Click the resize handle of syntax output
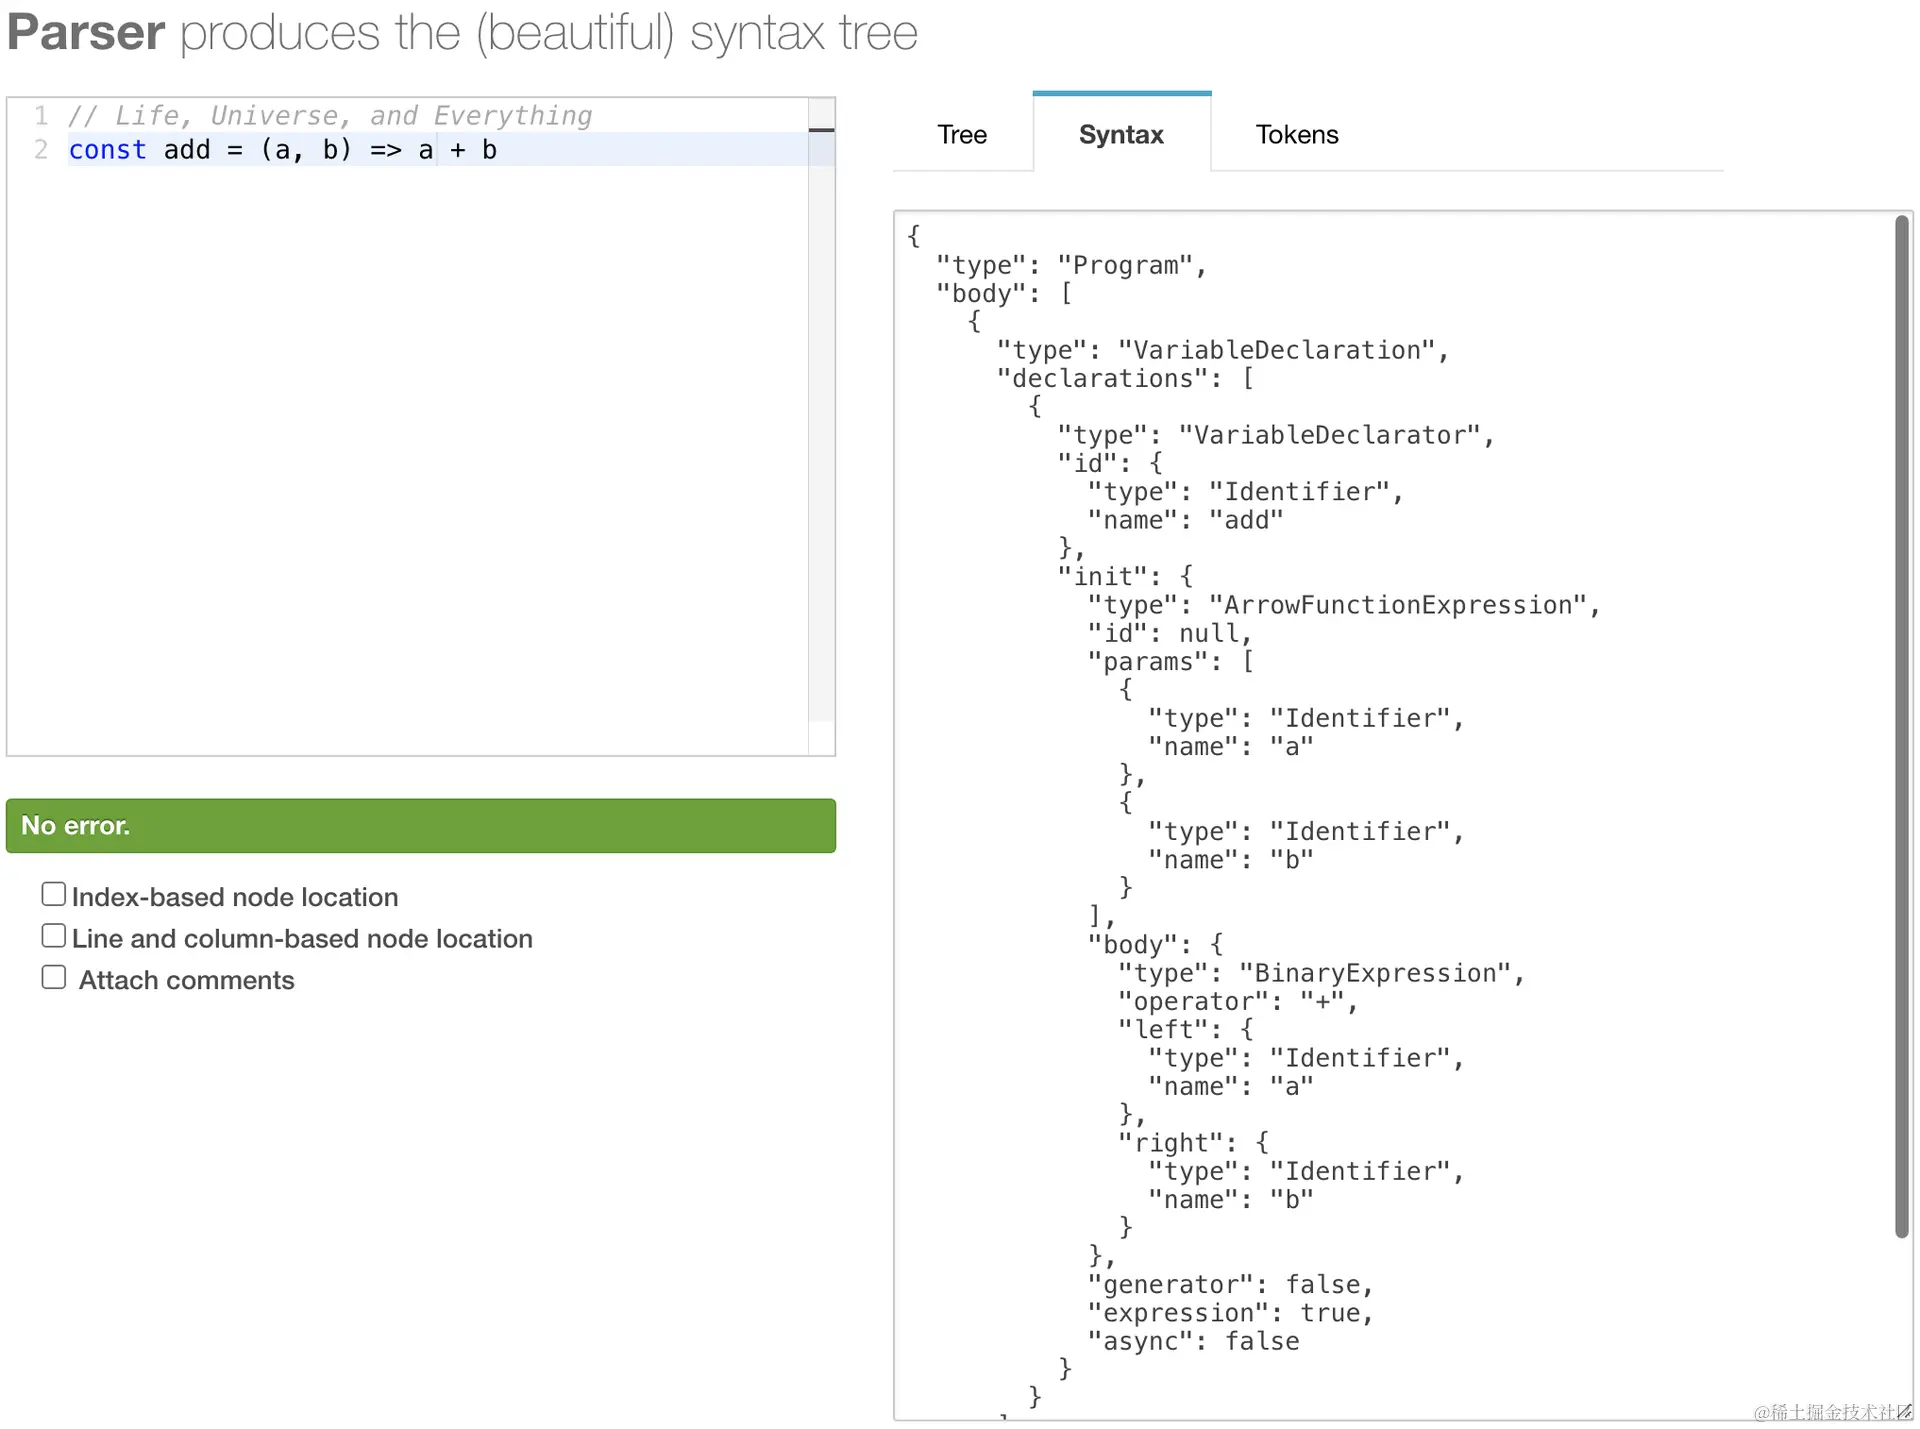 pyautogui.click(x=1904, y=1411)
